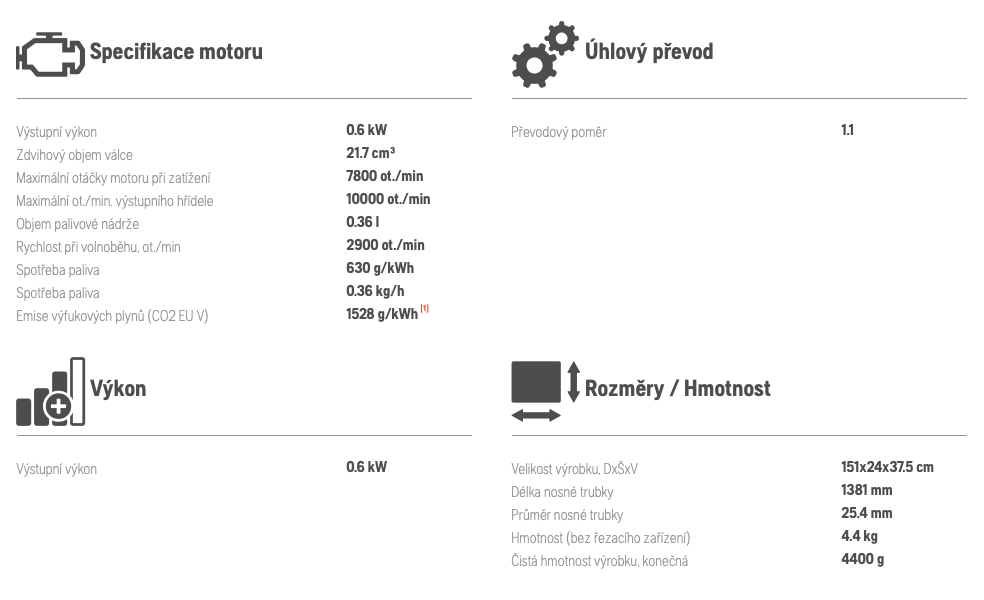Click the 7800 ot./min value
Image resolution: width=984 pixels, height=600 pixels.
[385, 176]
